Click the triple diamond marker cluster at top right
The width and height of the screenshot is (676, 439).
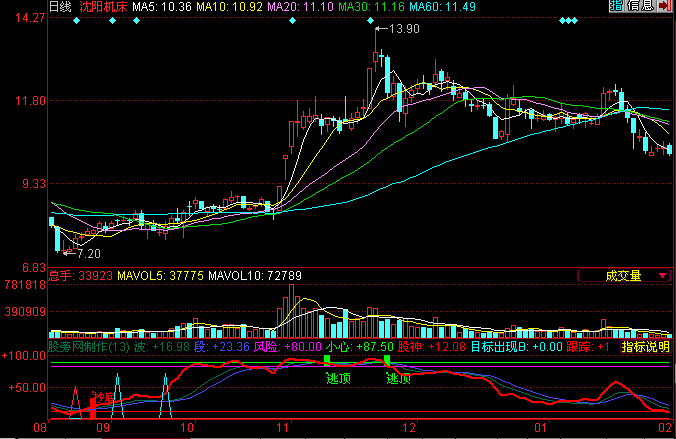point(567,21)
